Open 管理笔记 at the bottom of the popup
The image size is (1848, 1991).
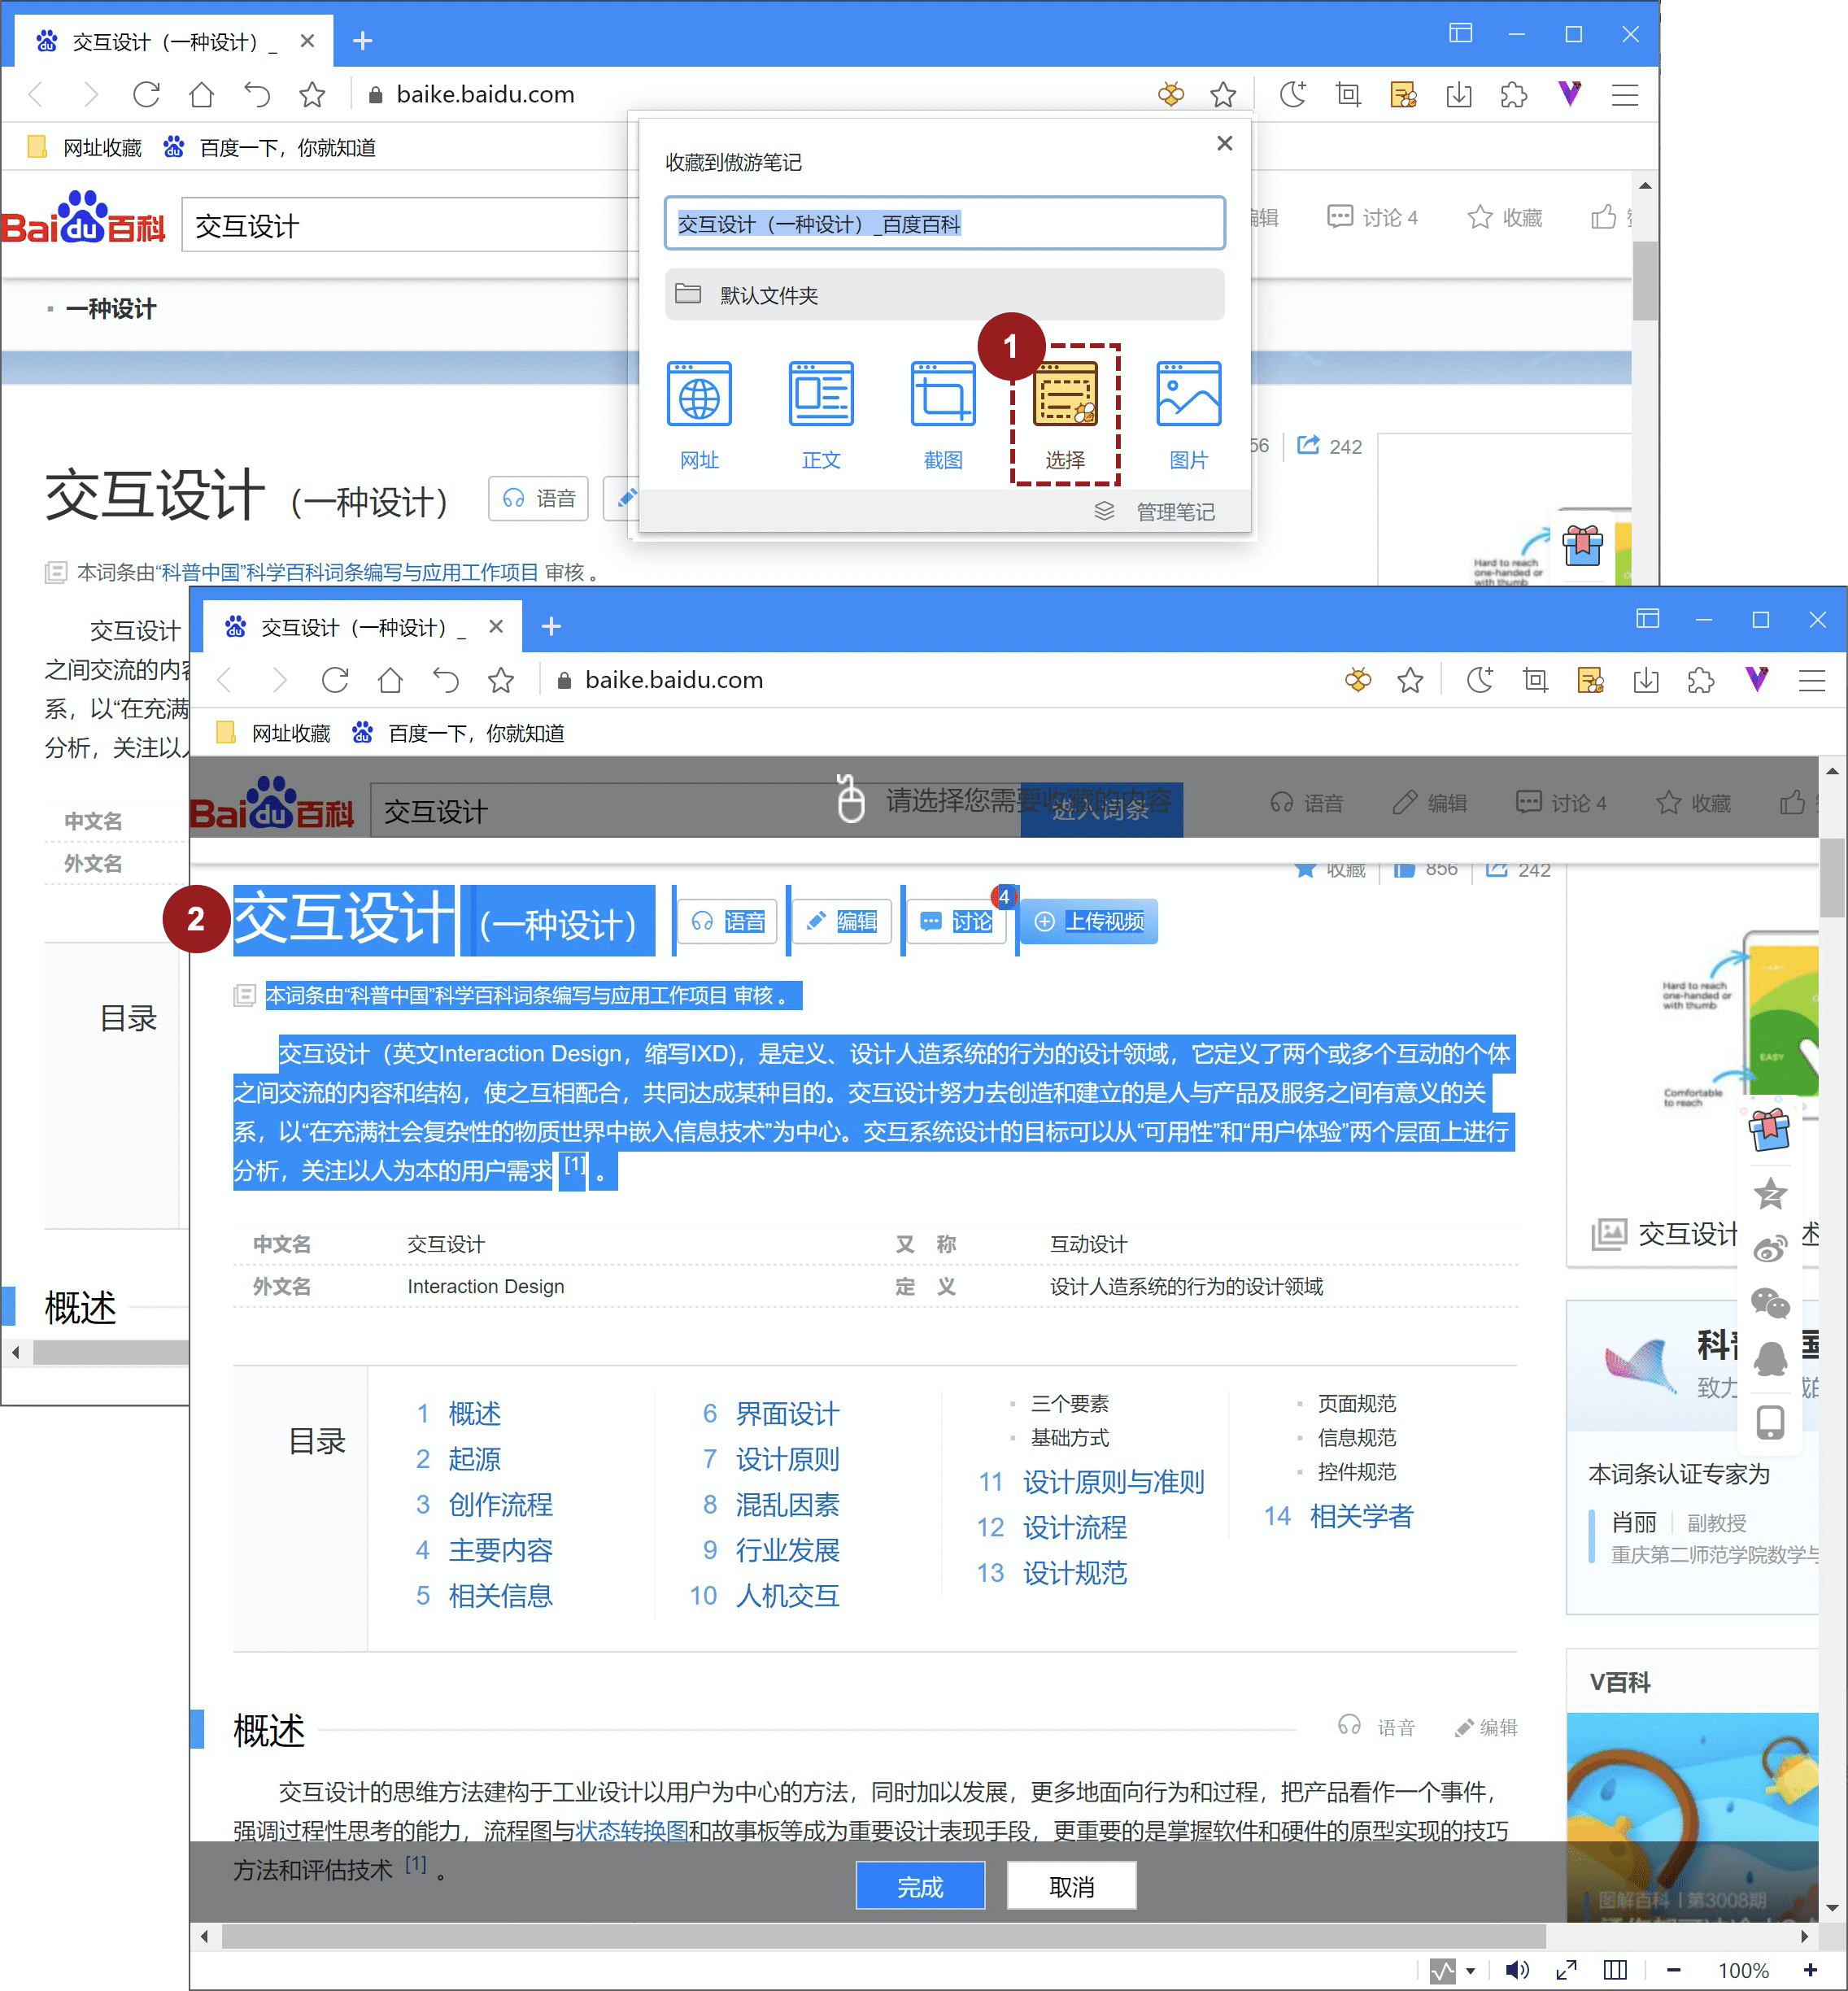coord(1156,511)
